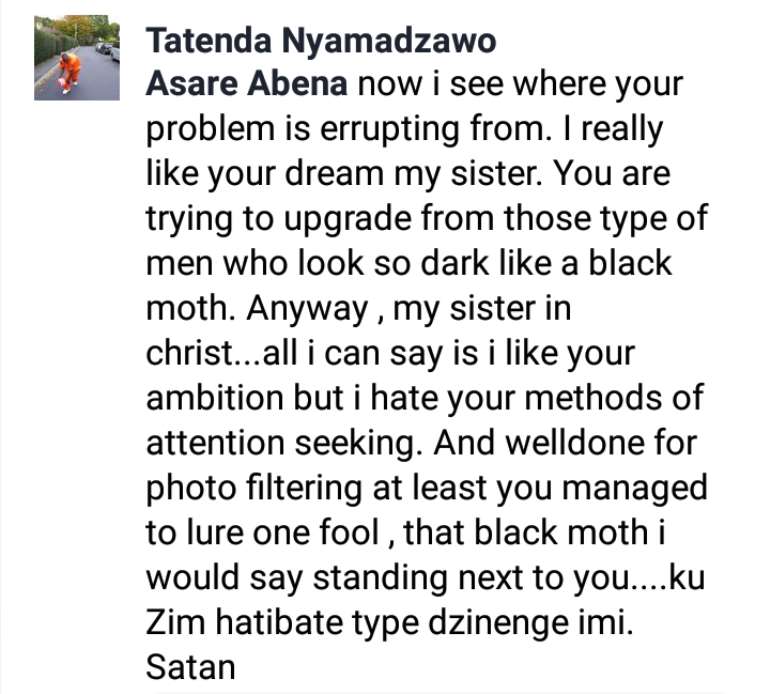Image resolution: width=770 pixels, height=694 pixels.
Task: Click the word 'christ...all' in the comment
Action: point(221,353)
